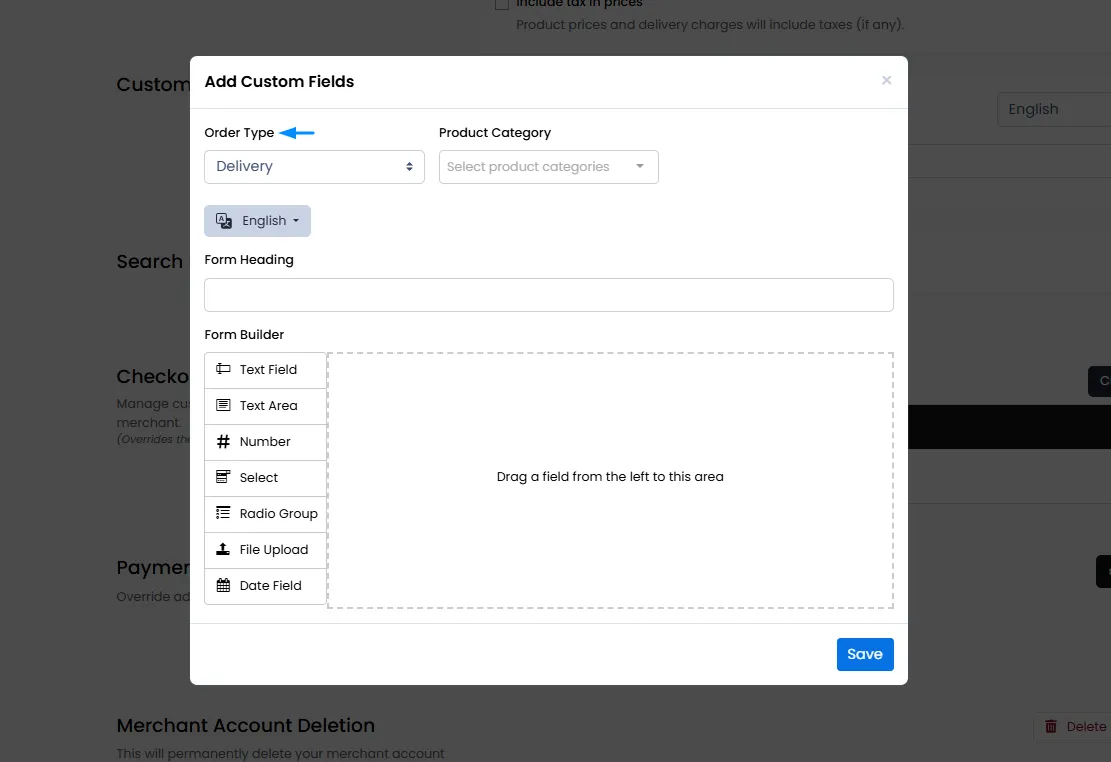Choose the Radio Group list icon

223,513
